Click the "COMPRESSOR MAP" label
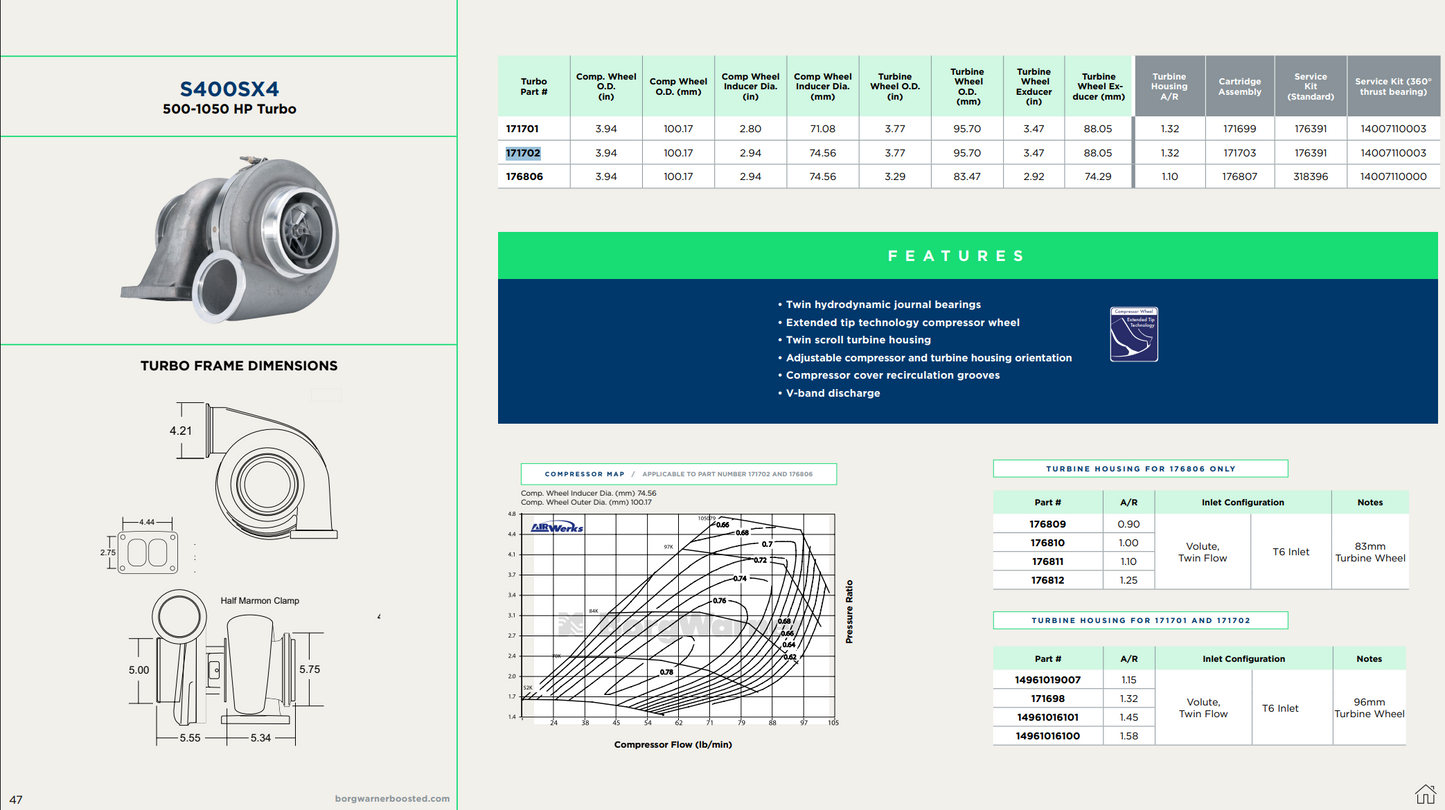 (x=584, y=474)
